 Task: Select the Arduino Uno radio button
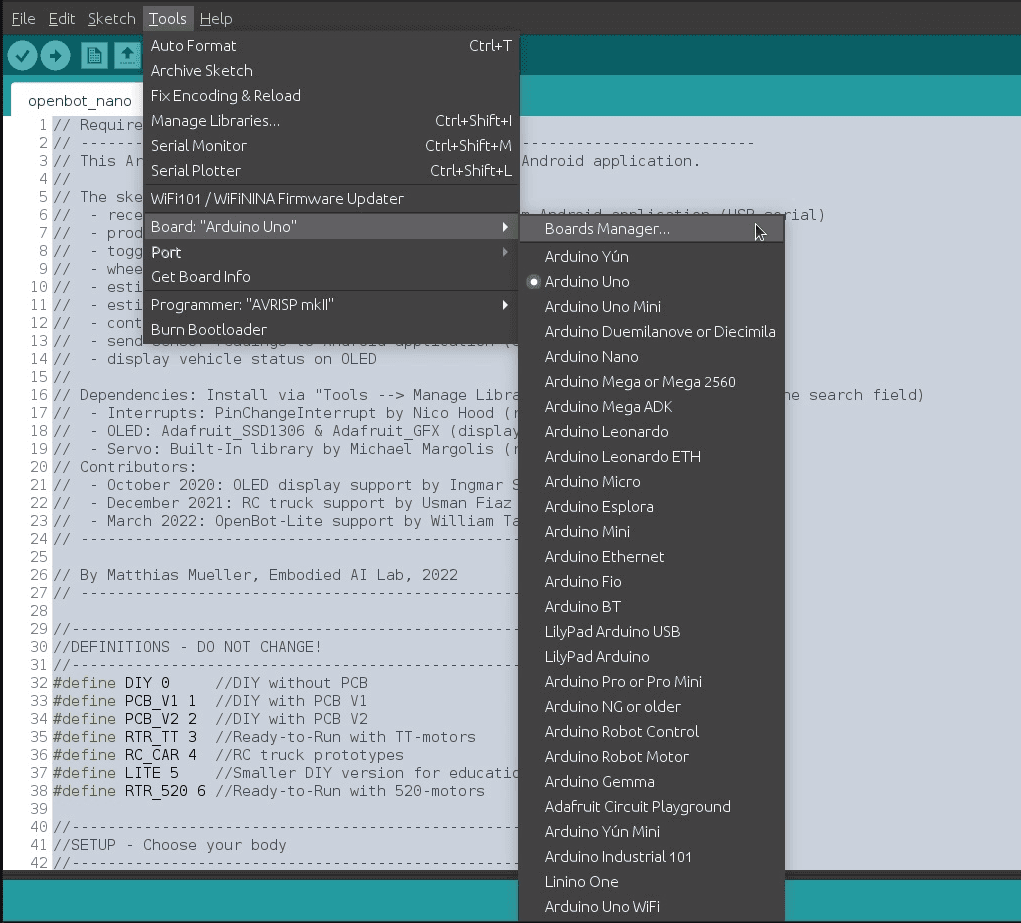tap(534, 282)
